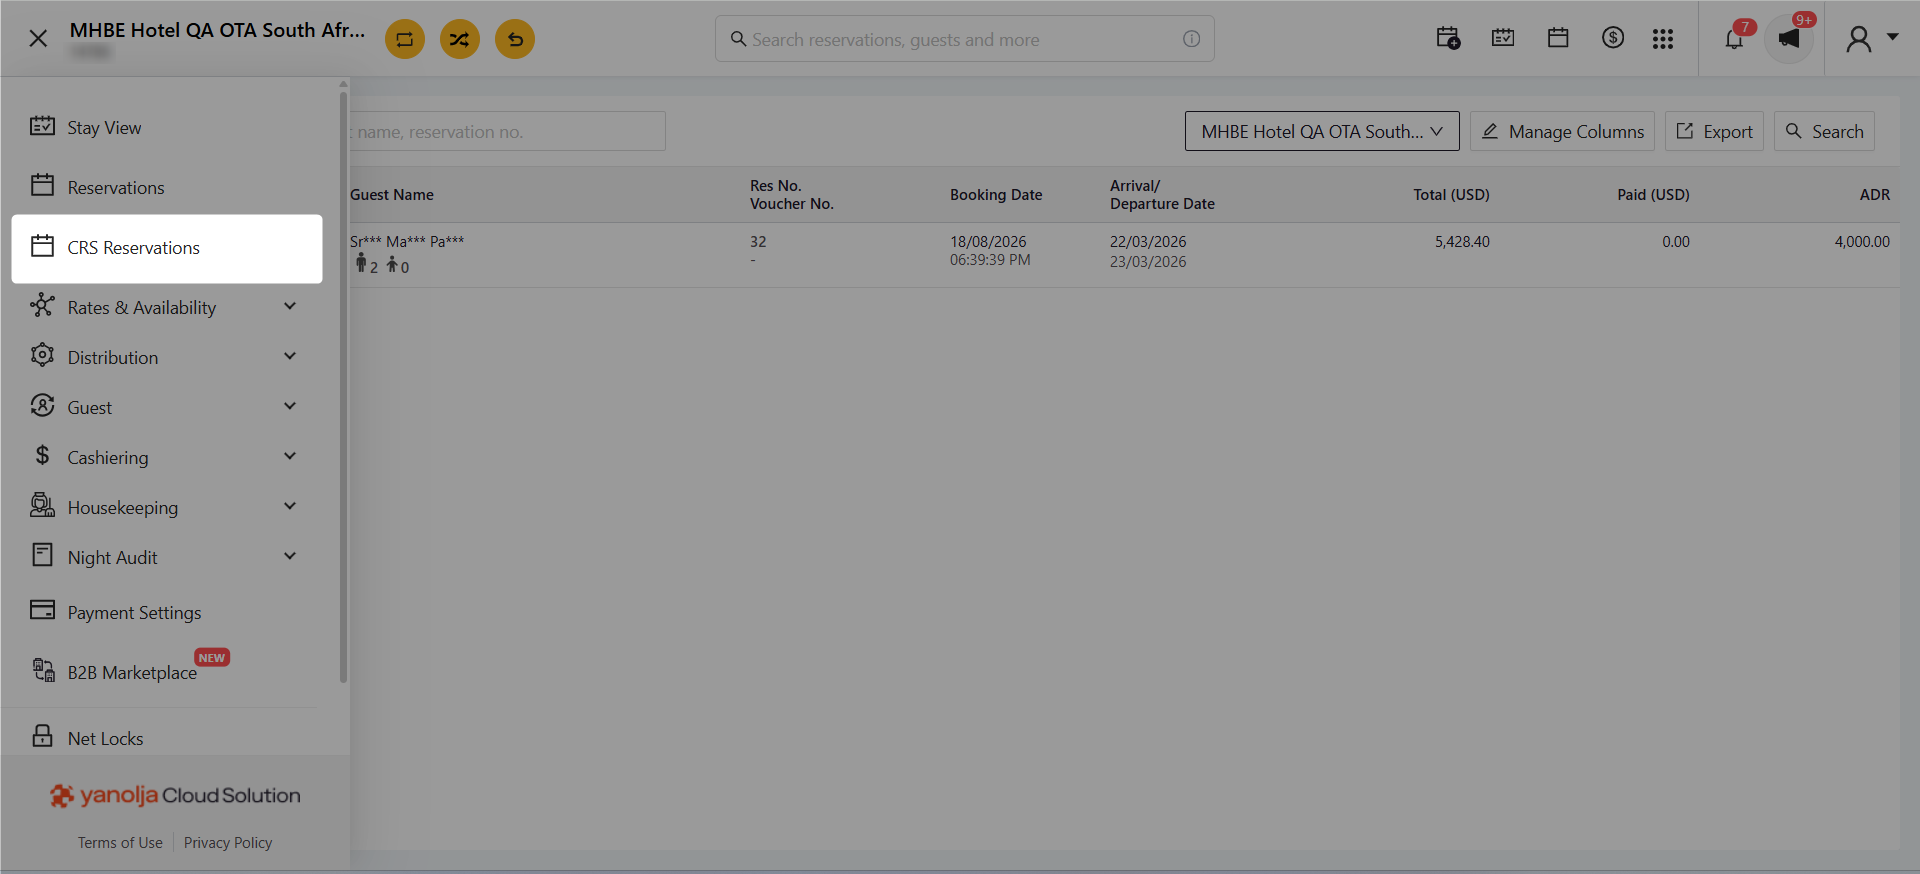Screen dimensions: 1920x874
Task: Click the name, reservation no. filter field
Action: (x=507, y=131)
